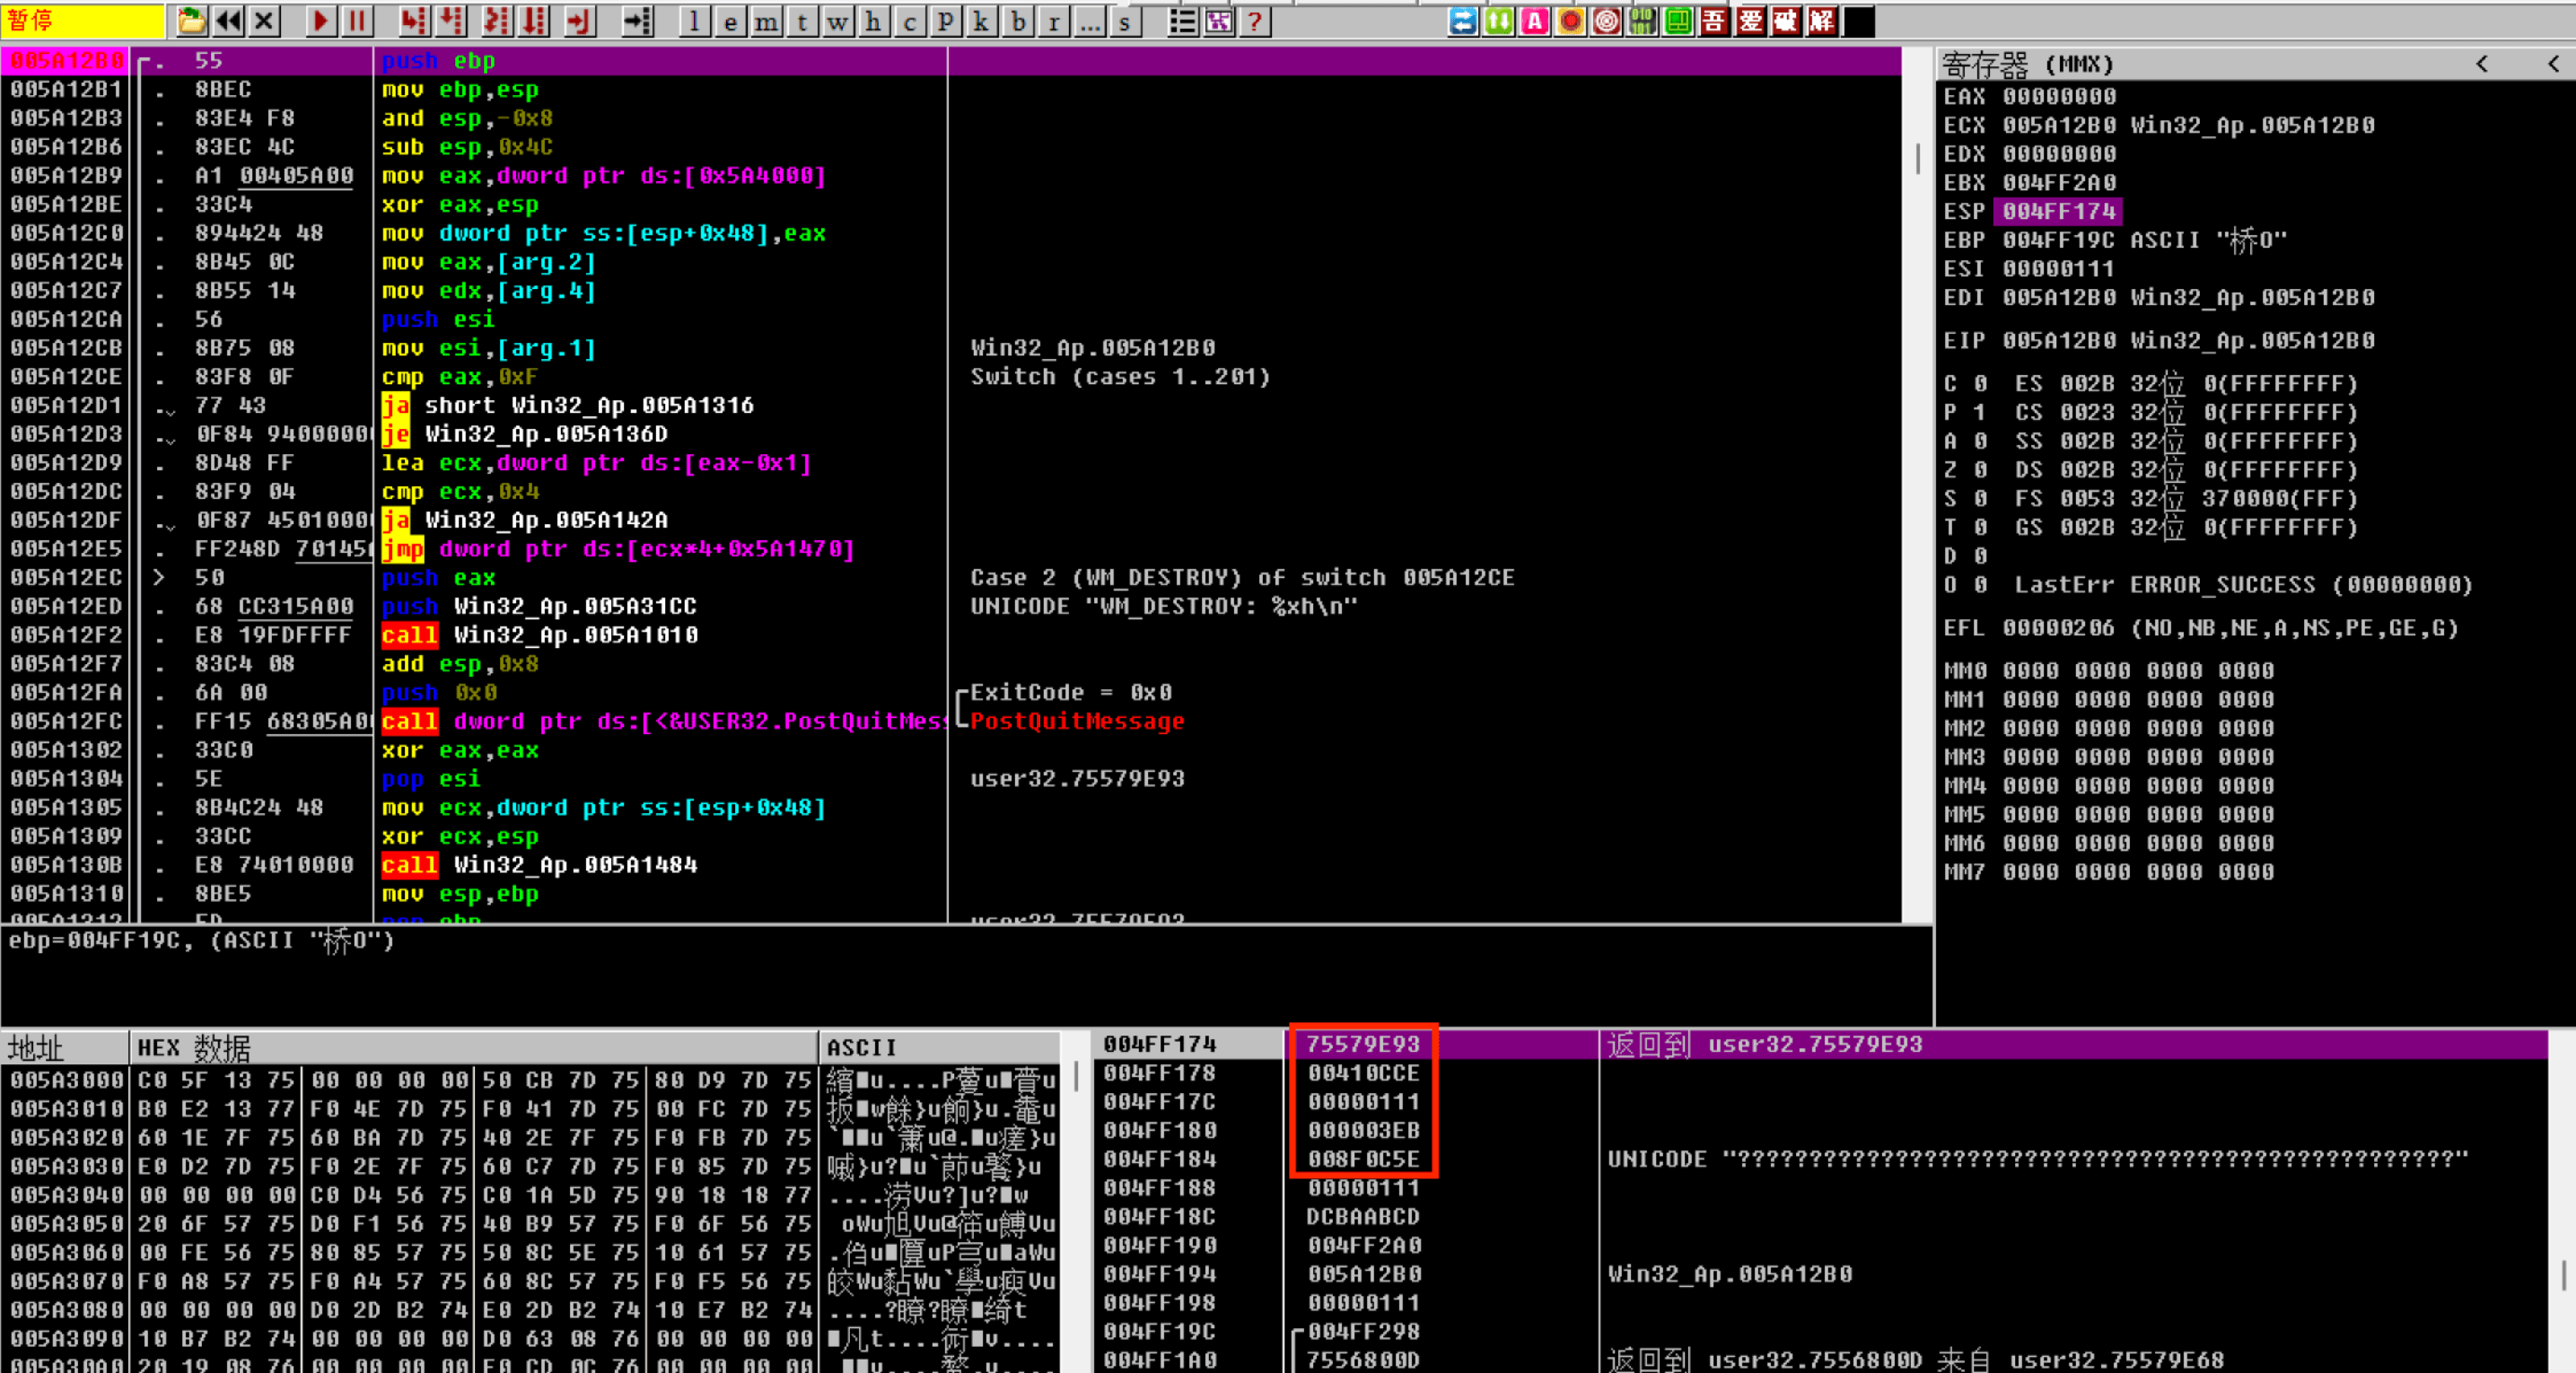
Task: Click the Restart program rewind icon
Action: point(228,21)
